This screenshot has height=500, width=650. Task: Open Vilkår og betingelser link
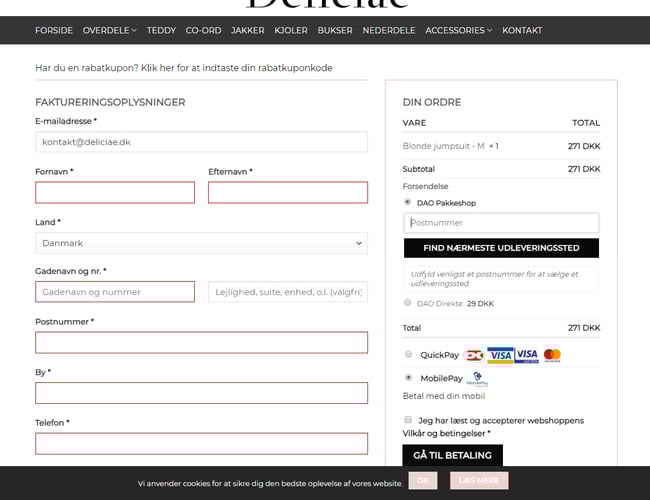(x=444, y=433)
